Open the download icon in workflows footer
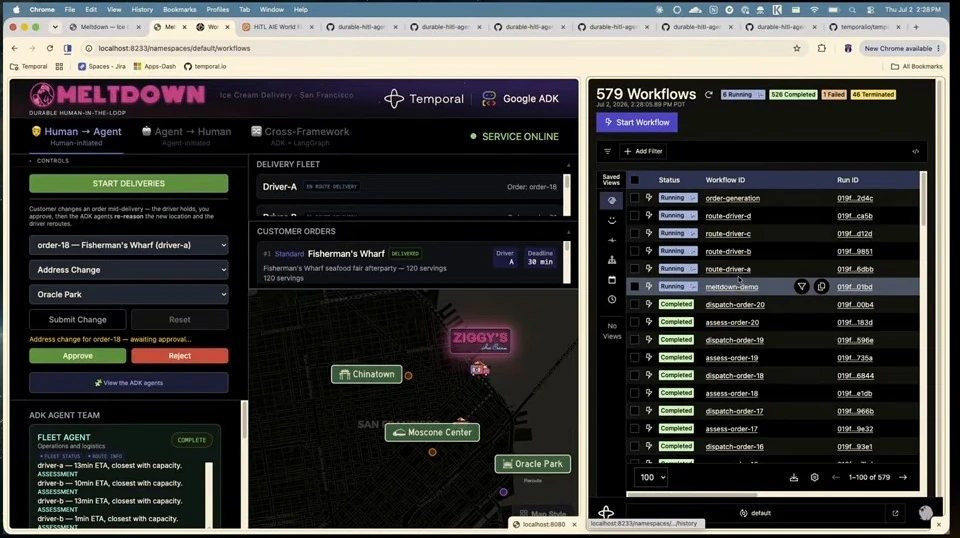960x538 pixels. 793,477
